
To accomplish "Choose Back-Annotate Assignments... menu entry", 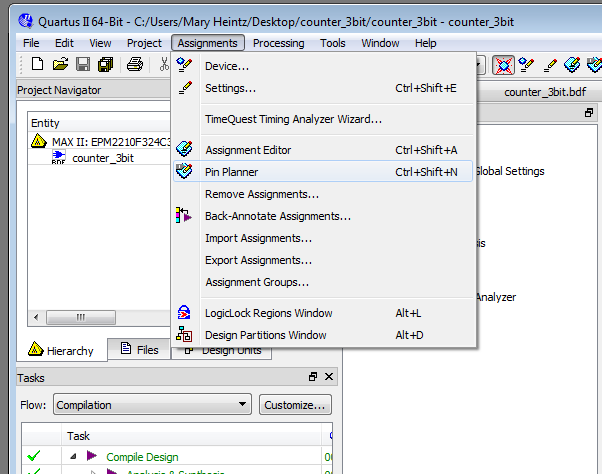I will coord(323,216).
